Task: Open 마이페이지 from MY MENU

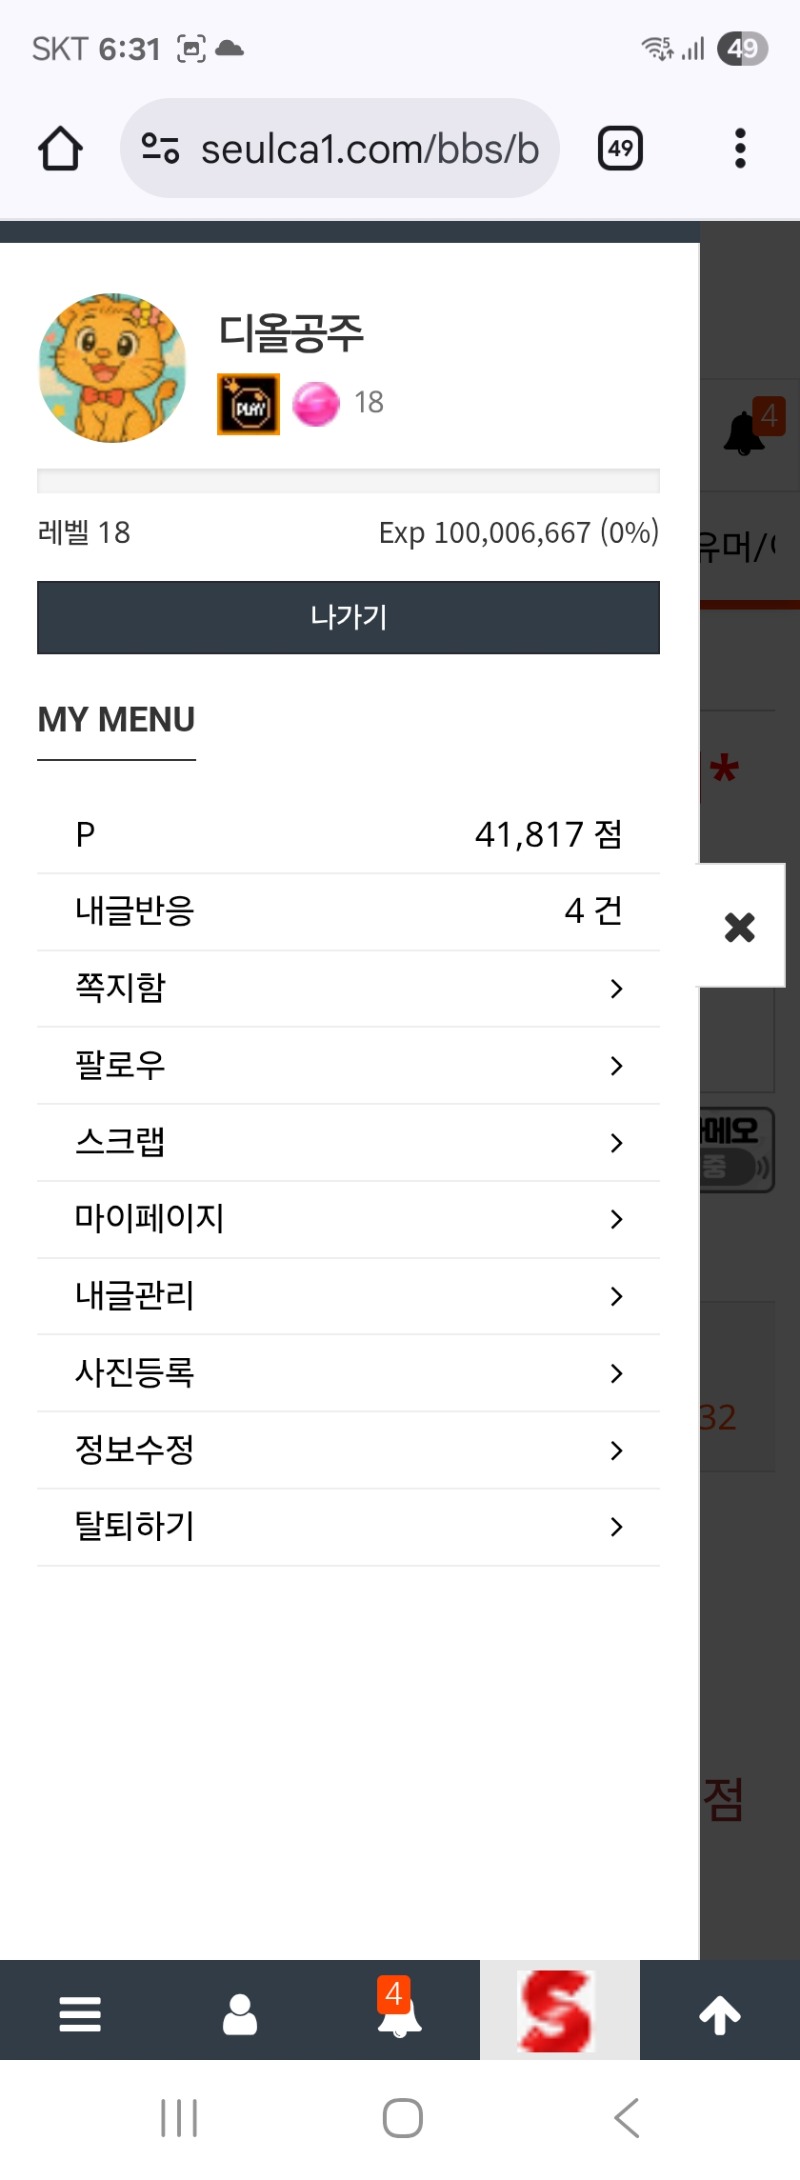Action: 348,1219
